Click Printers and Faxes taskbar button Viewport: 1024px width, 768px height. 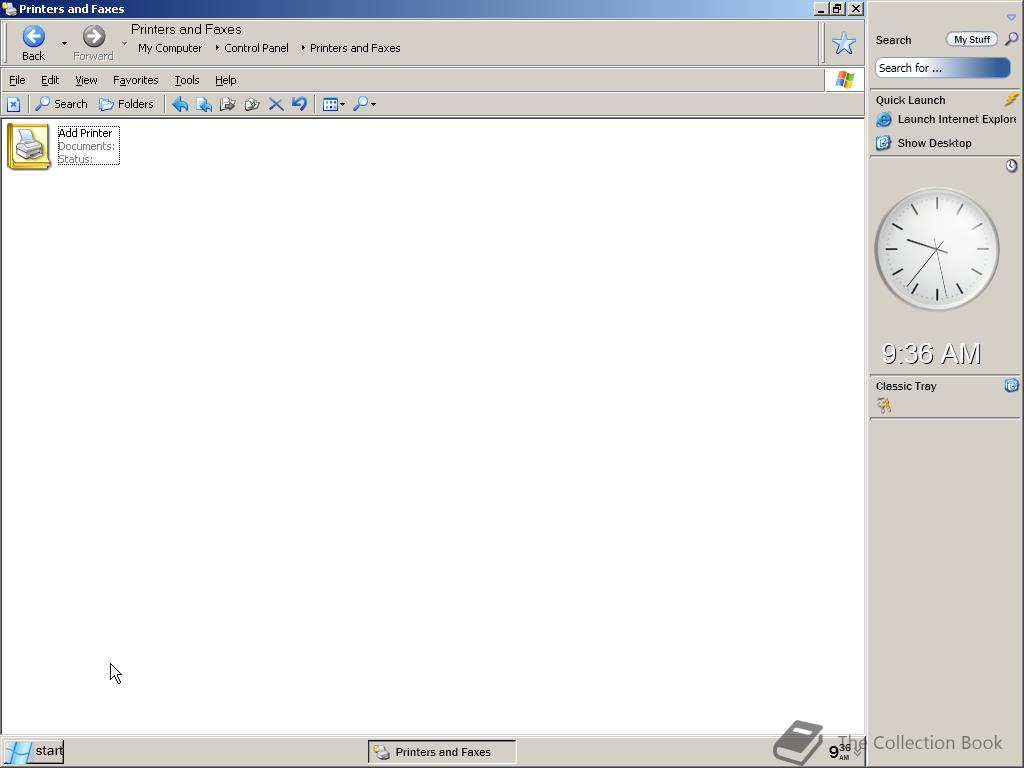point(442,752)
